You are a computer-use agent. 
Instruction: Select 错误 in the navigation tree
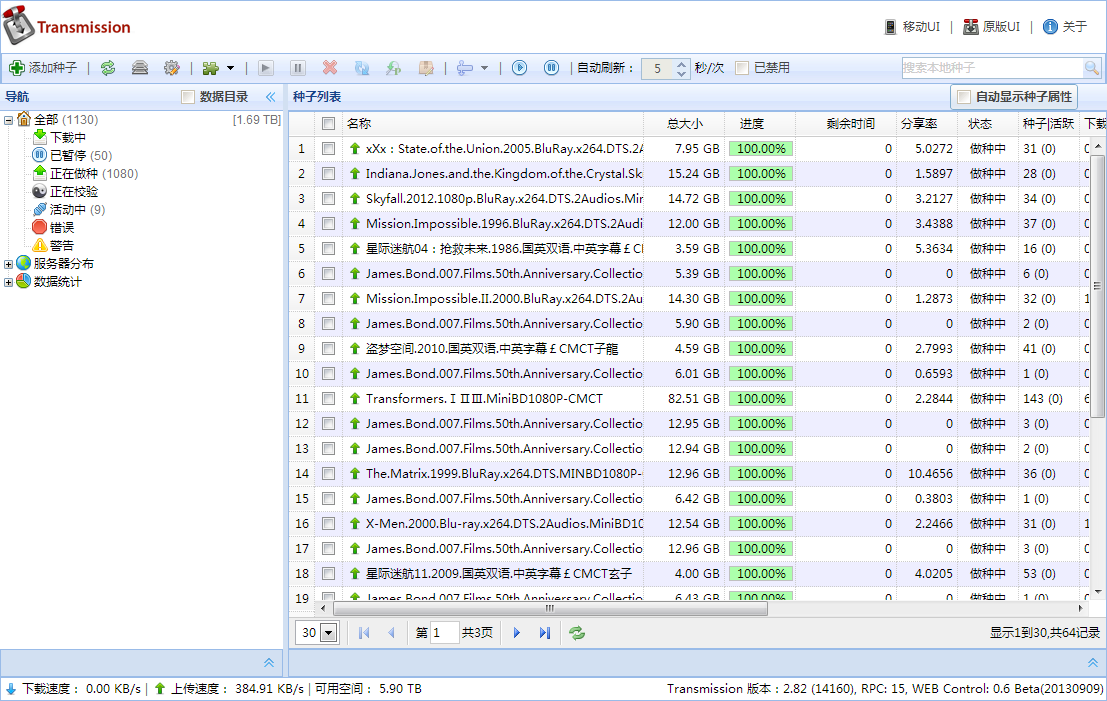(61, 227)
